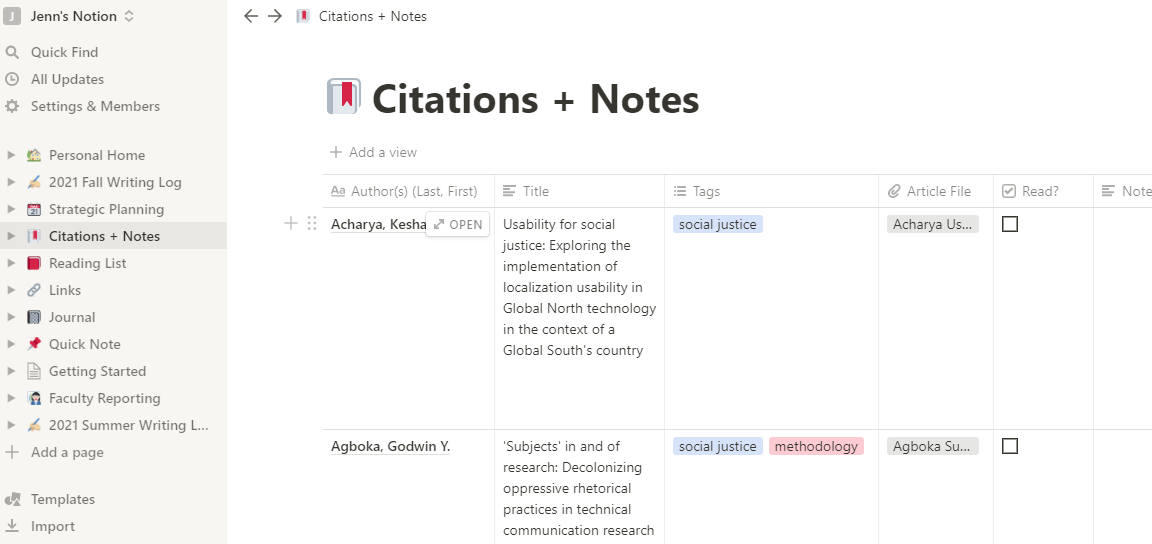This screenshot has width=1152, height=544.
Task: Click the Journal notebook icon
Action: coord(34,318)
